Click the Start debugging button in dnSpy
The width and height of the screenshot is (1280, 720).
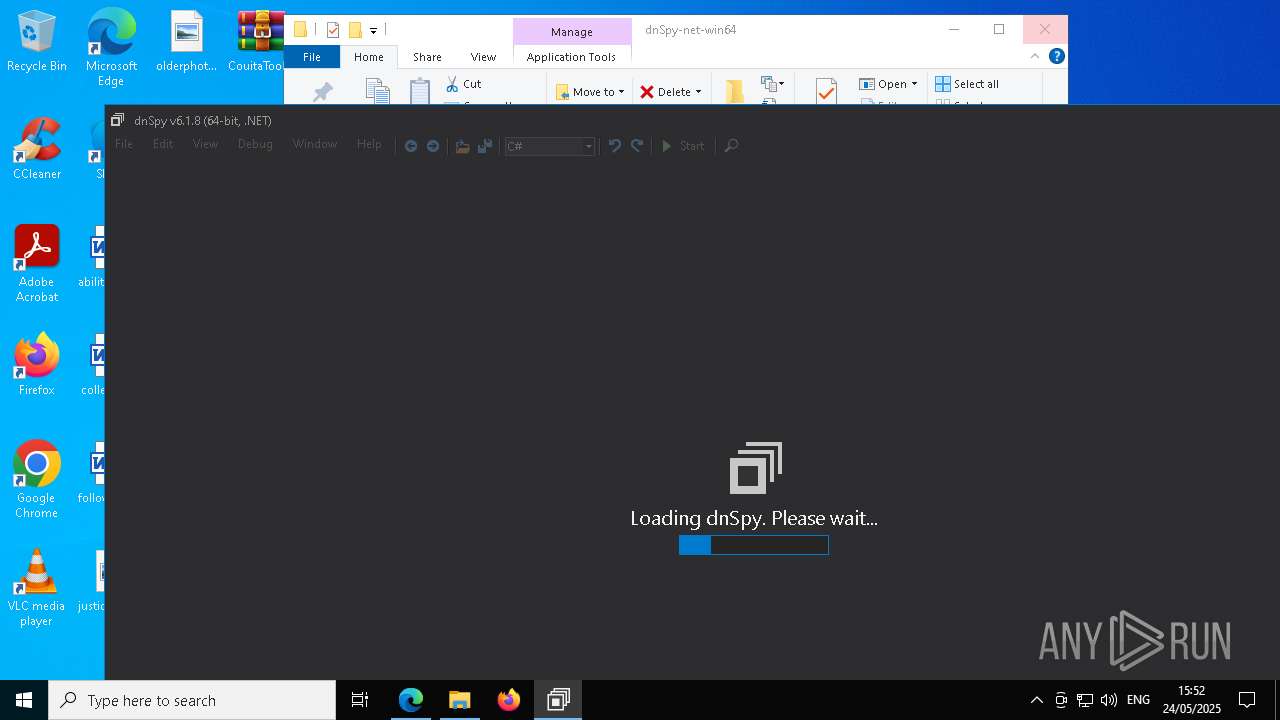pos(683,146)
